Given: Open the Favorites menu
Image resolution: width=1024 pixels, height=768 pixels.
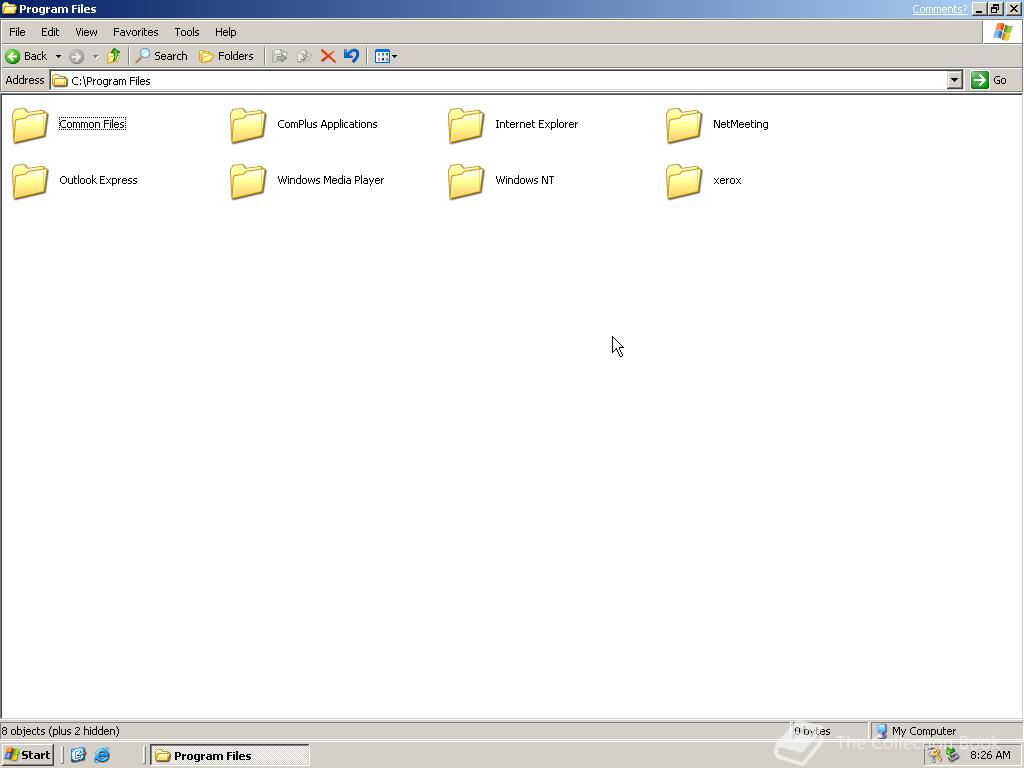Looking at the screenshot, I should click(x=135, y=32).
